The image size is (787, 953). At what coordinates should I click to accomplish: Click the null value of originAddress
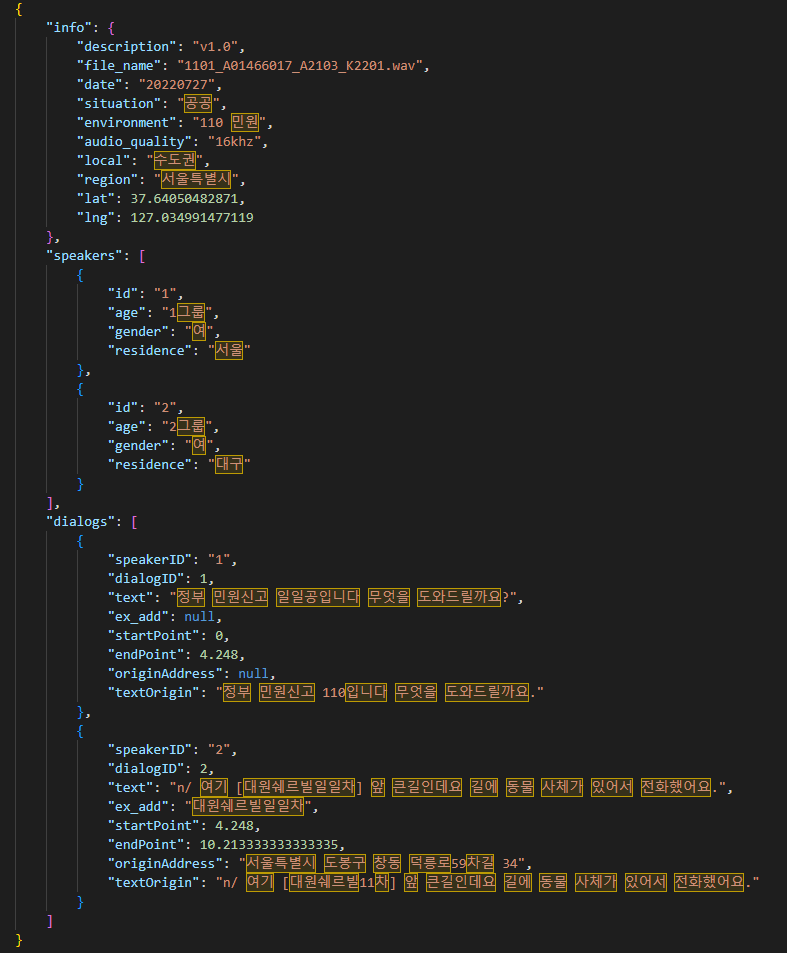click(255, 673)
